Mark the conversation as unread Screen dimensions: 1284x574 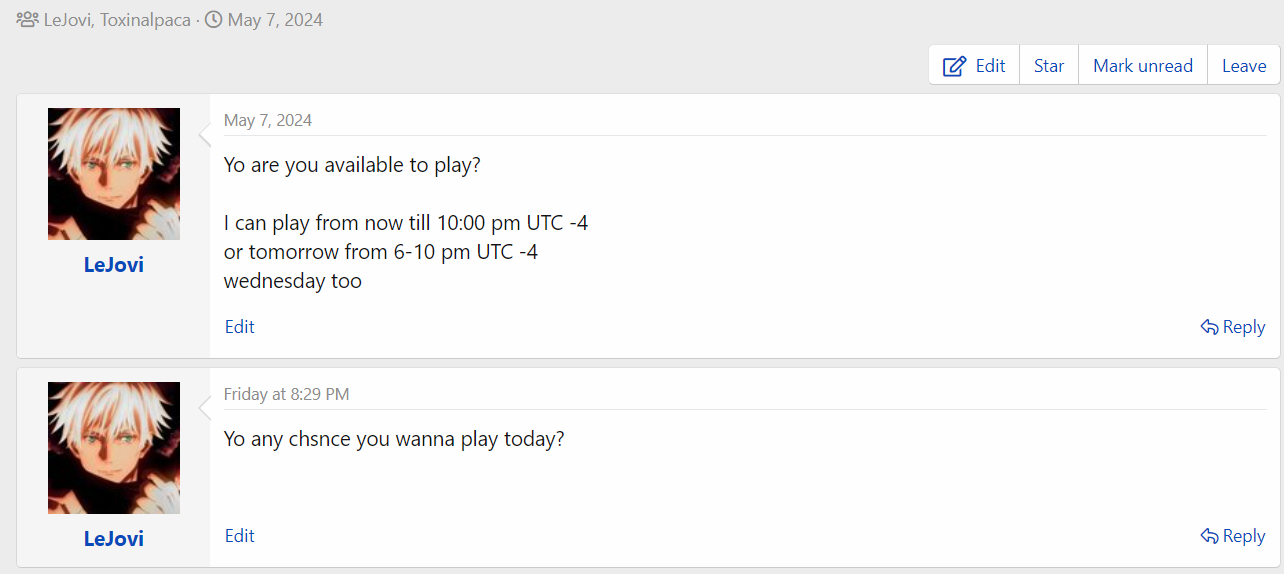(1143, 65)
